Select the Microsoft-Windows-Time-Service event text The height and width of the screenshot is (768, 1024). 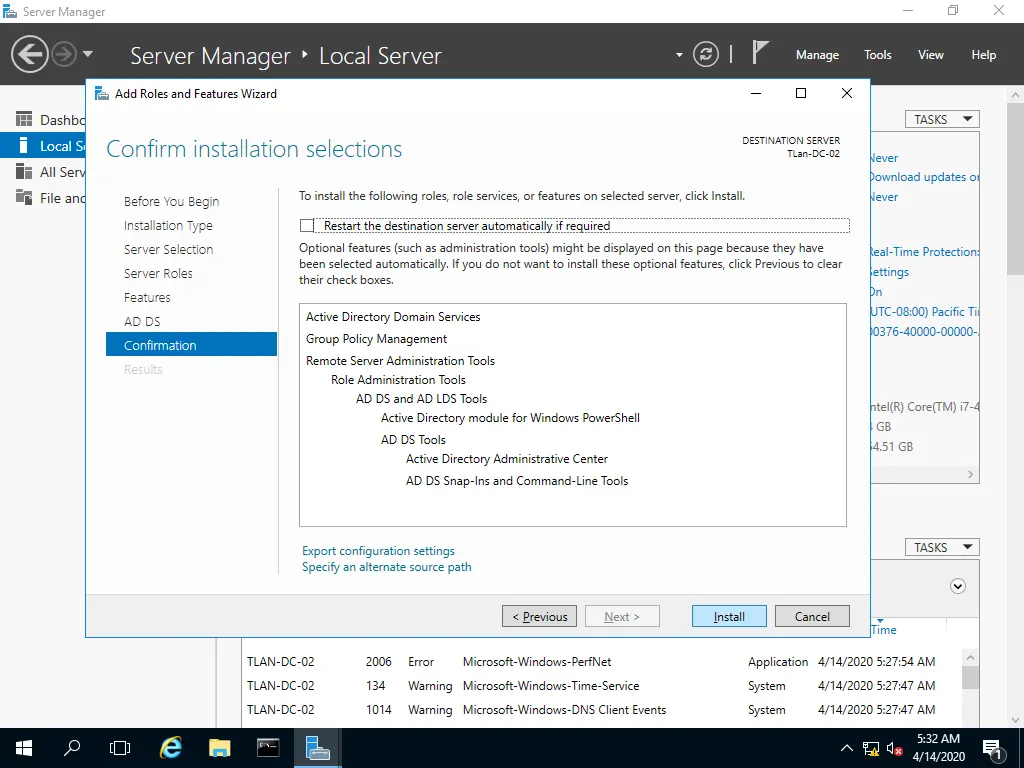(551, 686)
